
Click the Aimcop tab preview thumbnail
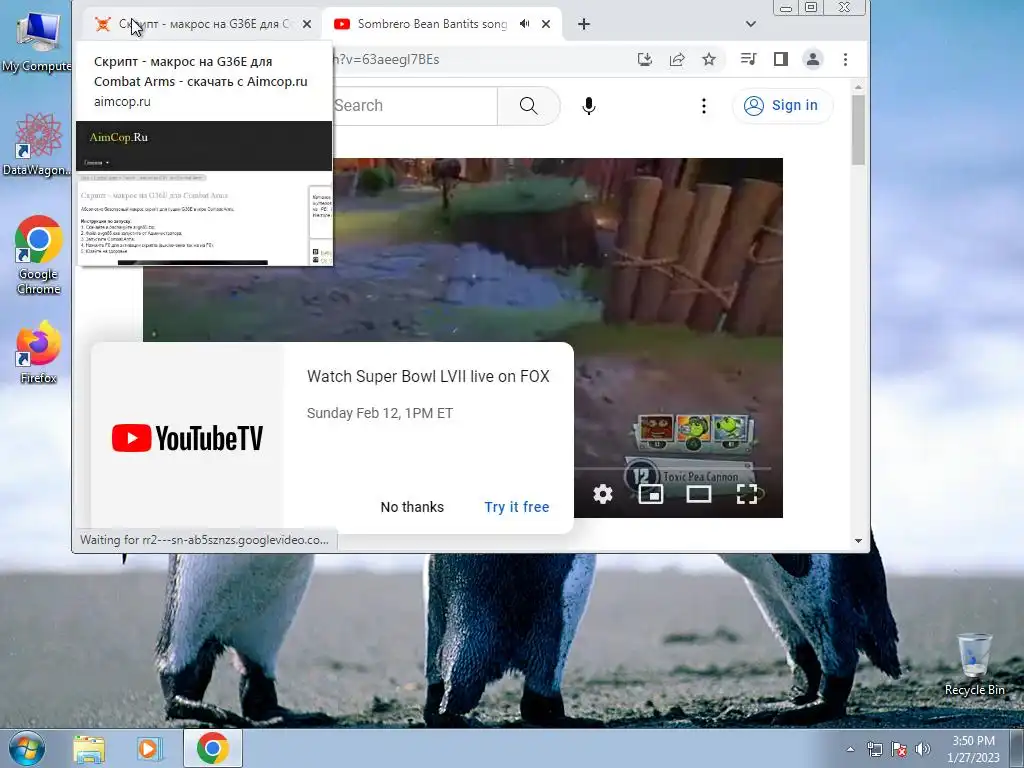(204, 193)
